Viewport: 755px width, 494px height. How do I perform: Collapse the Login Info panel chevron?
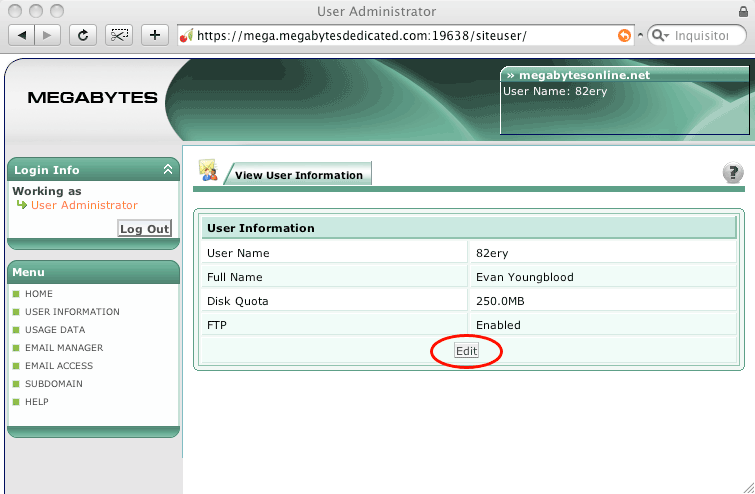click(168, 169)
